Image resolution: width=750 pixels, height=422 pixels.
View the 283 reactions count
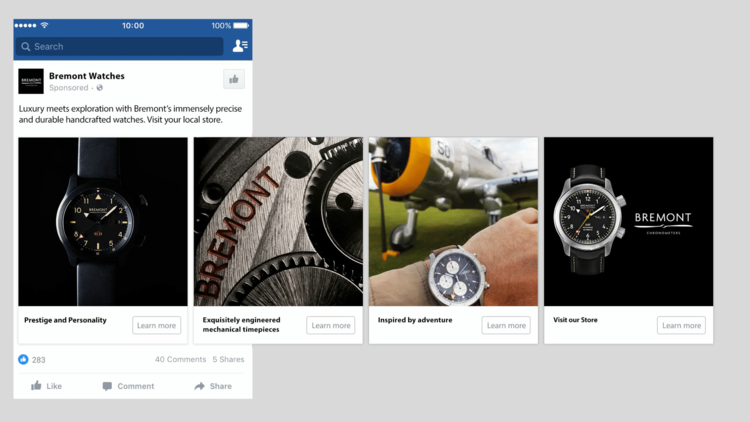pos(39,360)
